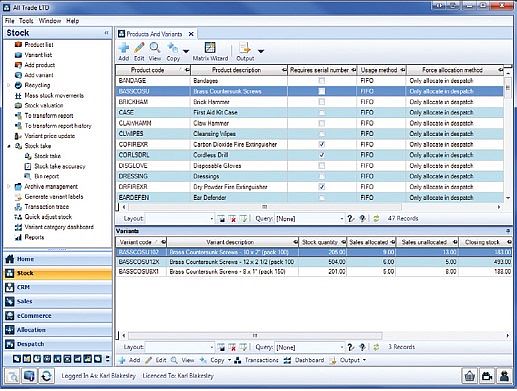Open the Help menu
Screen dimensions: 517x391
coord(72,21)
